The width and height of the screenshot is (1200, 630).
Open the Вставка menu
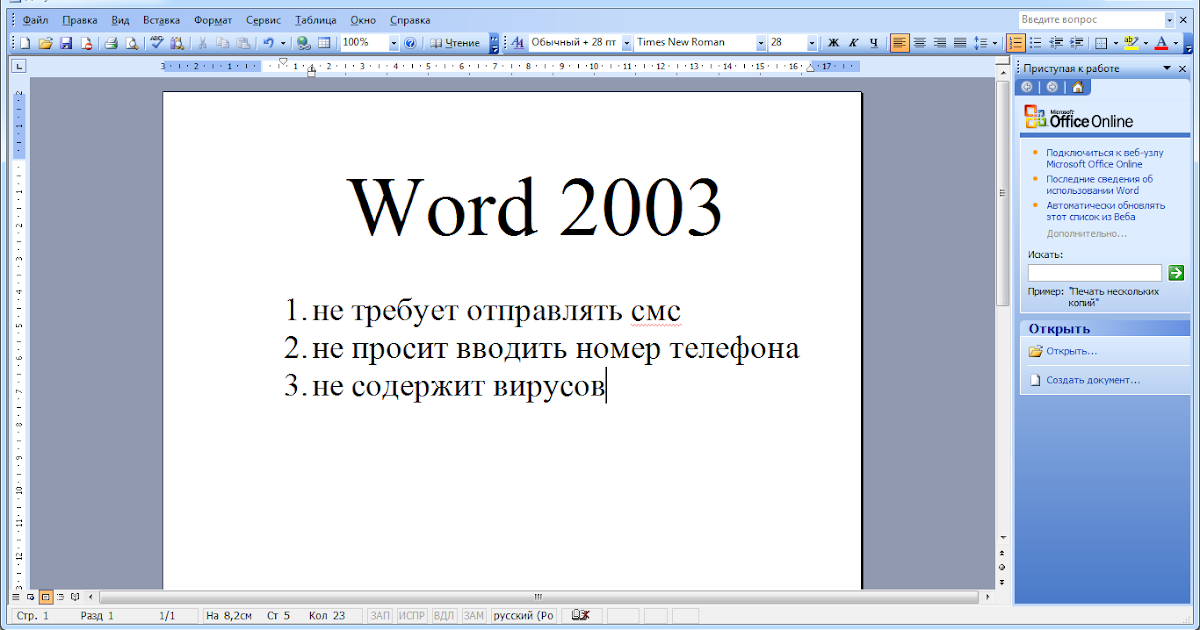coord(162,20)
